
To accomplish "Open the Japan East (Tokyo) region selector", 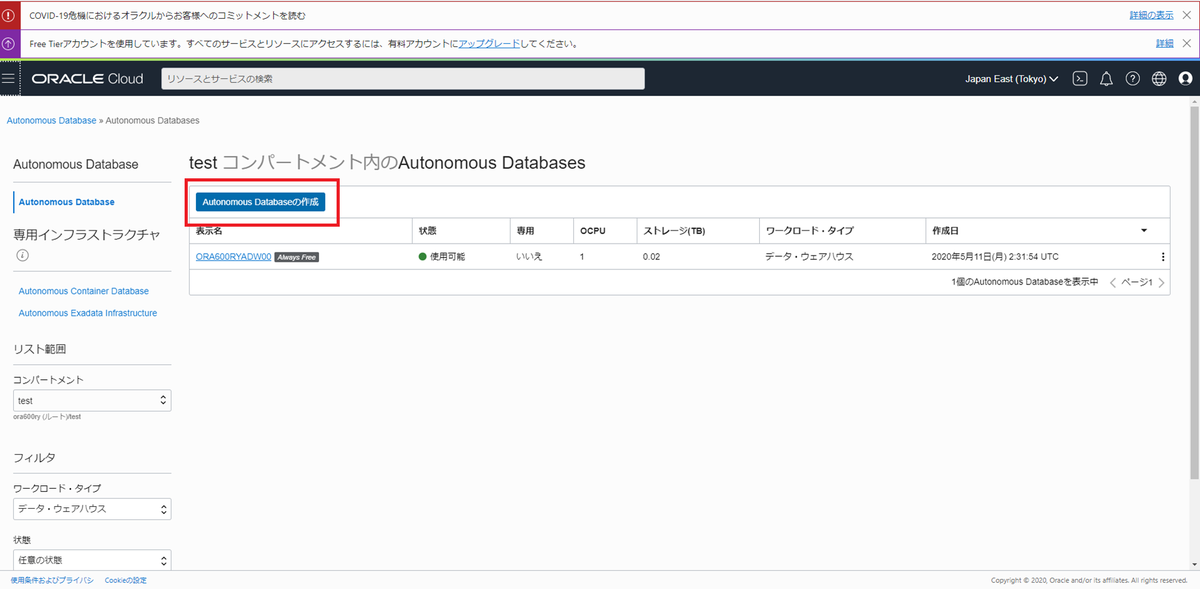I will click(1011, 78).
